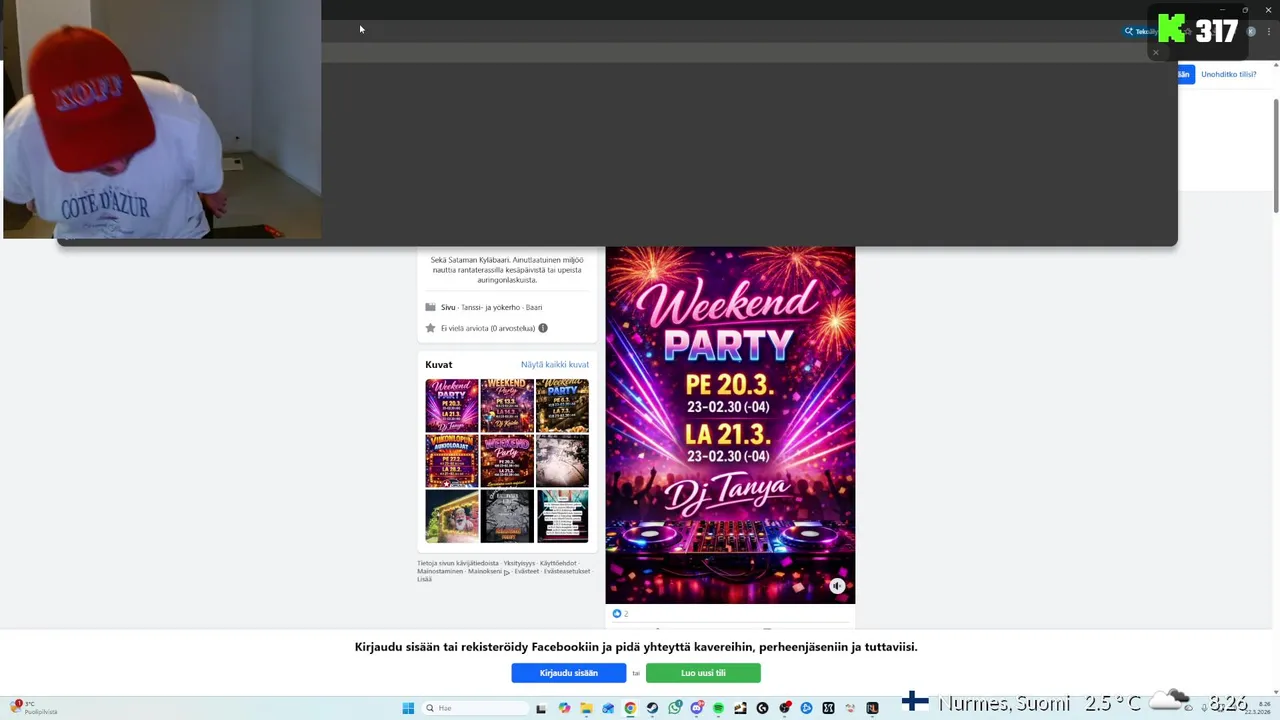Screen dimensions: 1280x720
Task: Open the Viikonlopun aukioloajat photo thumbnail
Action: pyautogui.click(x=452, y=460)
